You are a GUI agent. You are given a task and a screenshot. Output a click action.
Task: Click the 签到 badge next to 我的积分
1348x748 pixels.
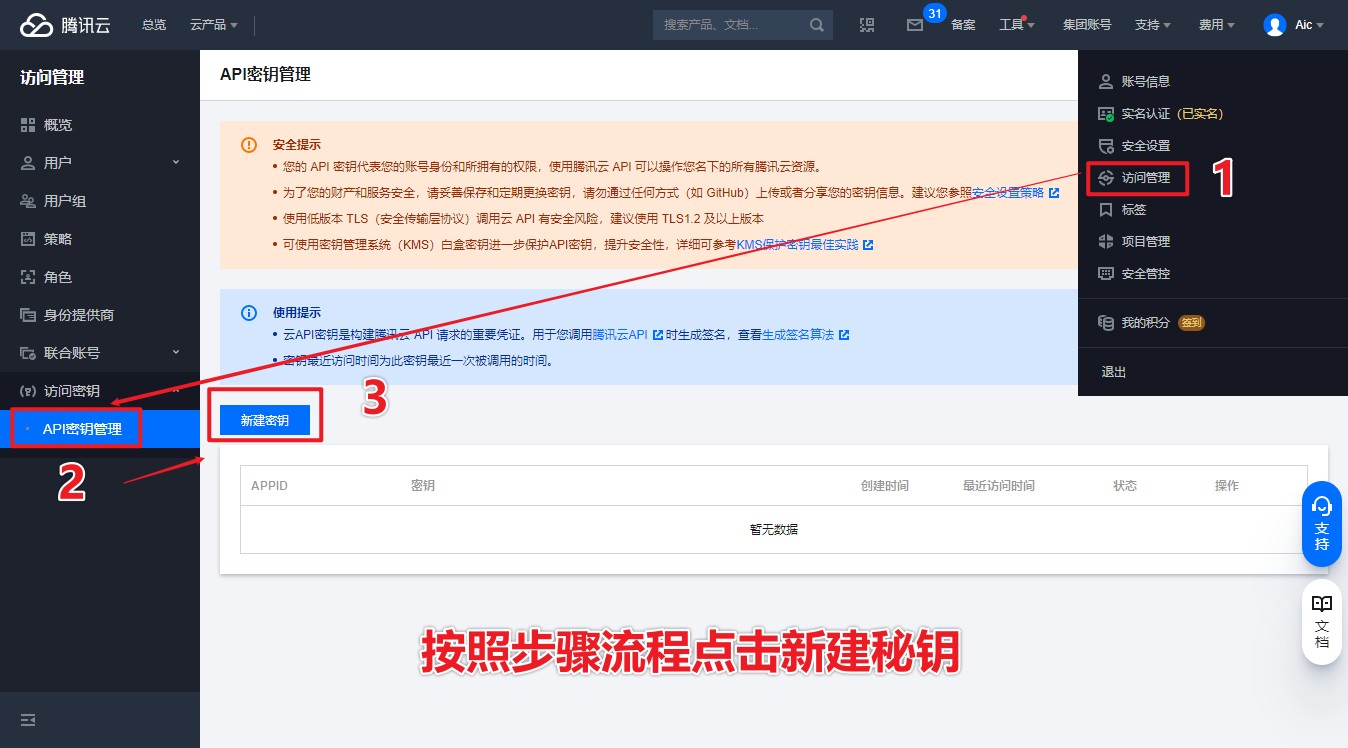(1191, 323)
